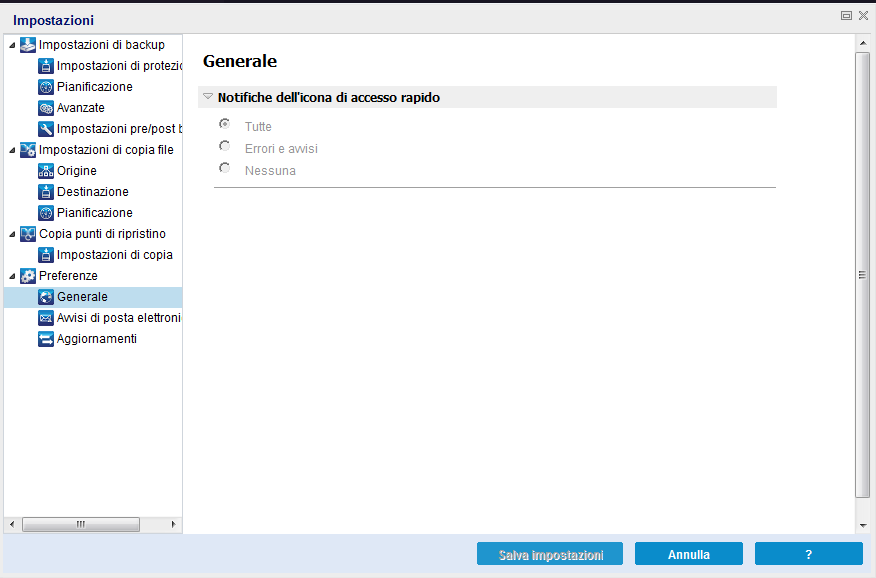Viewport: 876px width, 578px height.
Task: Click the Avanzate gears icon
Action: (46, 108)
